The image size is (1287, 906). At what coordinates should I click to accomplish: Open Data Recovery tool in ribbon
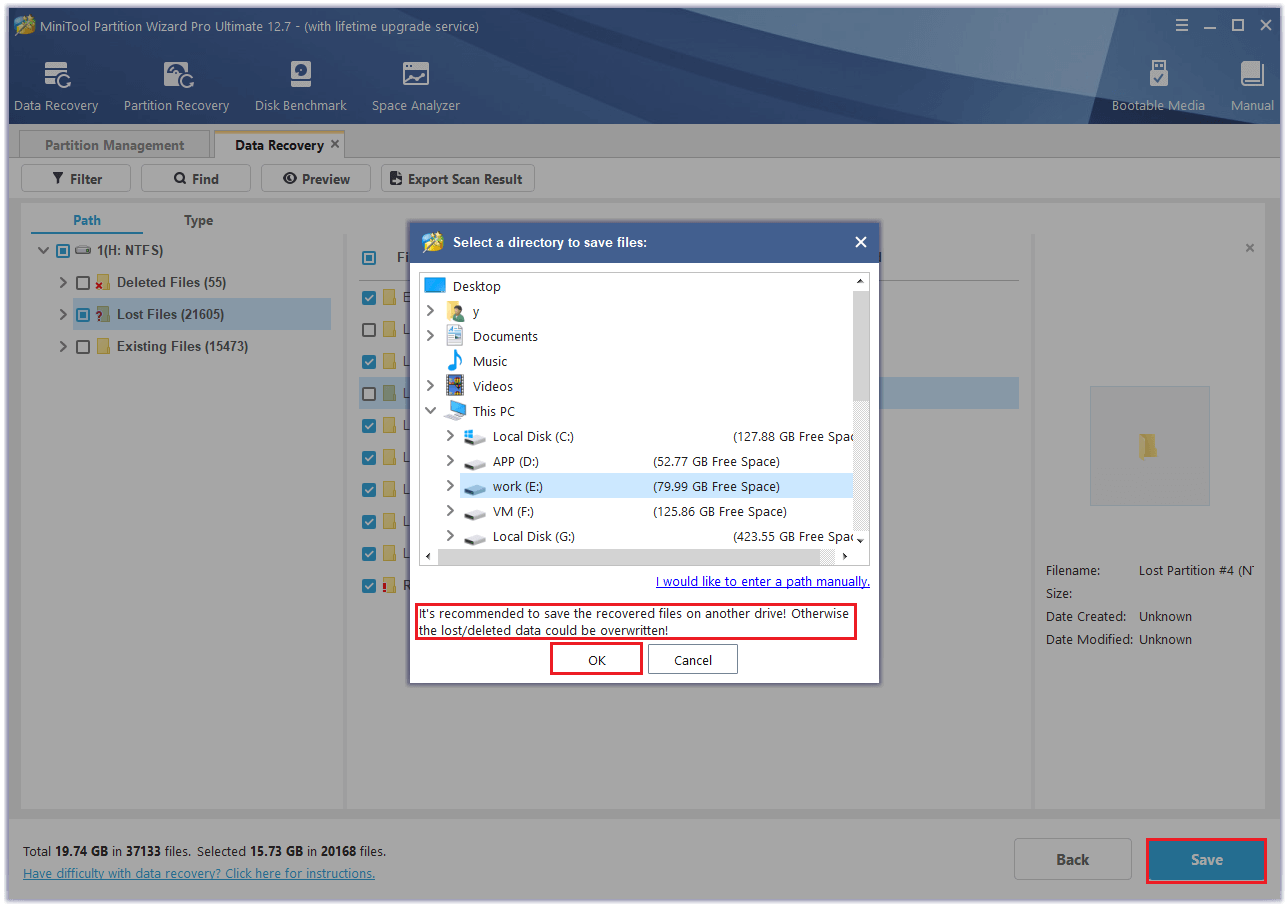56,86
